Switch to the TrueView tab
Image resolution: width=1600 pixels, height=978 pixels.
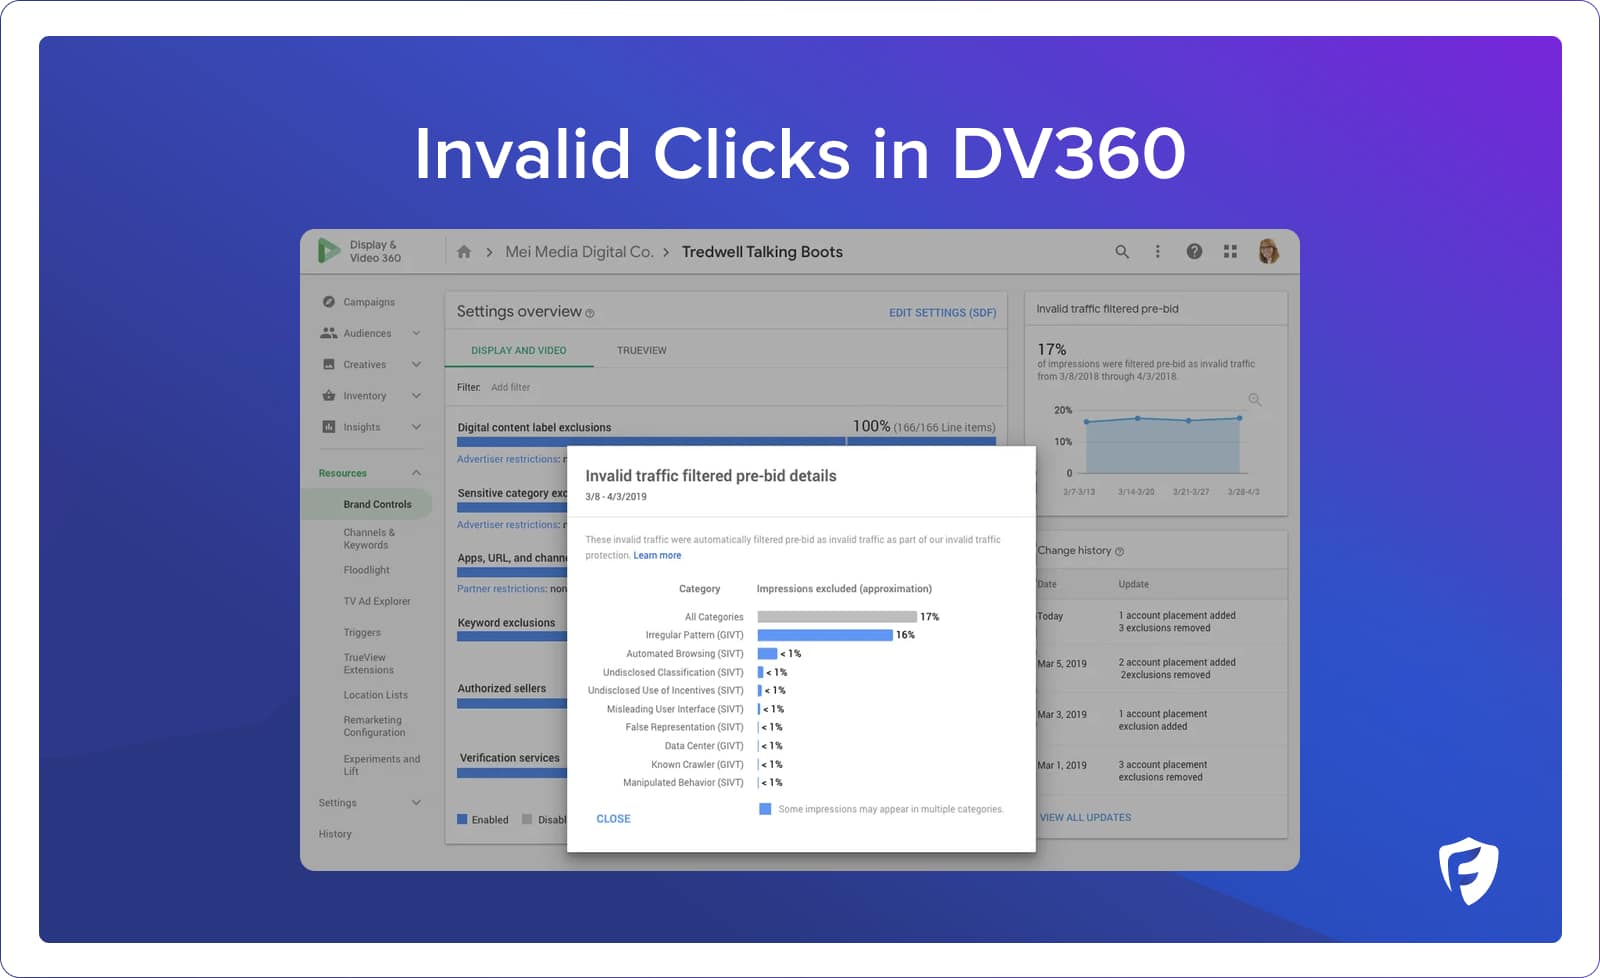641,351
